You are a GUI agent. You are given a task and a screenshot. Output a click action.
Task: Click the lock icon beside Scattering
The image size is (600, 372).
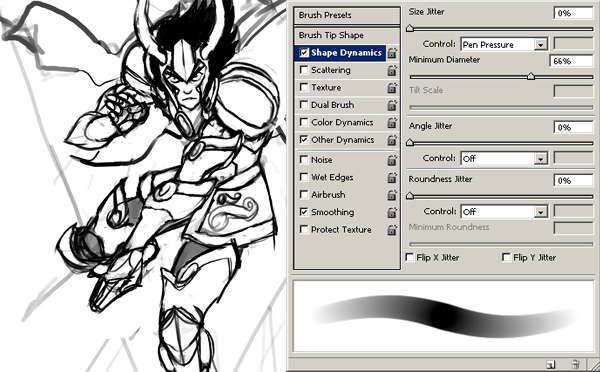(x=392, y=70)
